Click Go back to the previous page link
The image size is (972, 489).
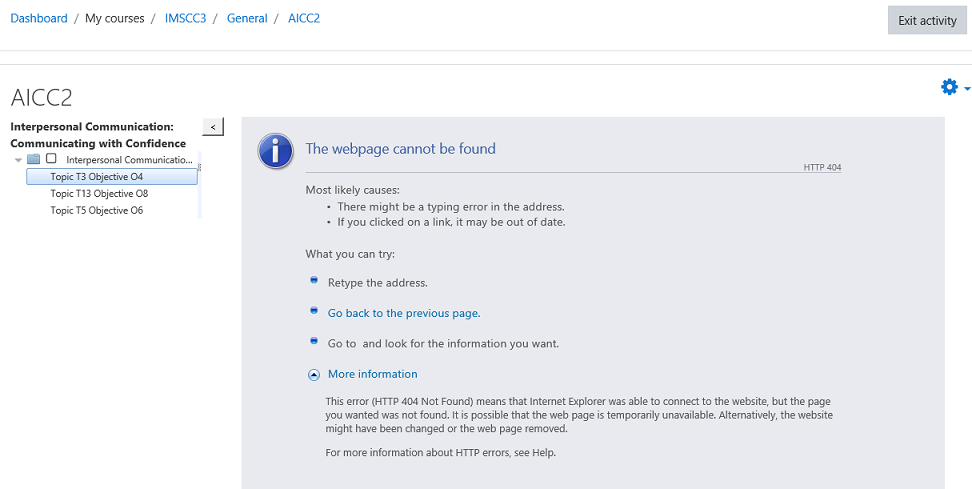[x=404, y=313]
